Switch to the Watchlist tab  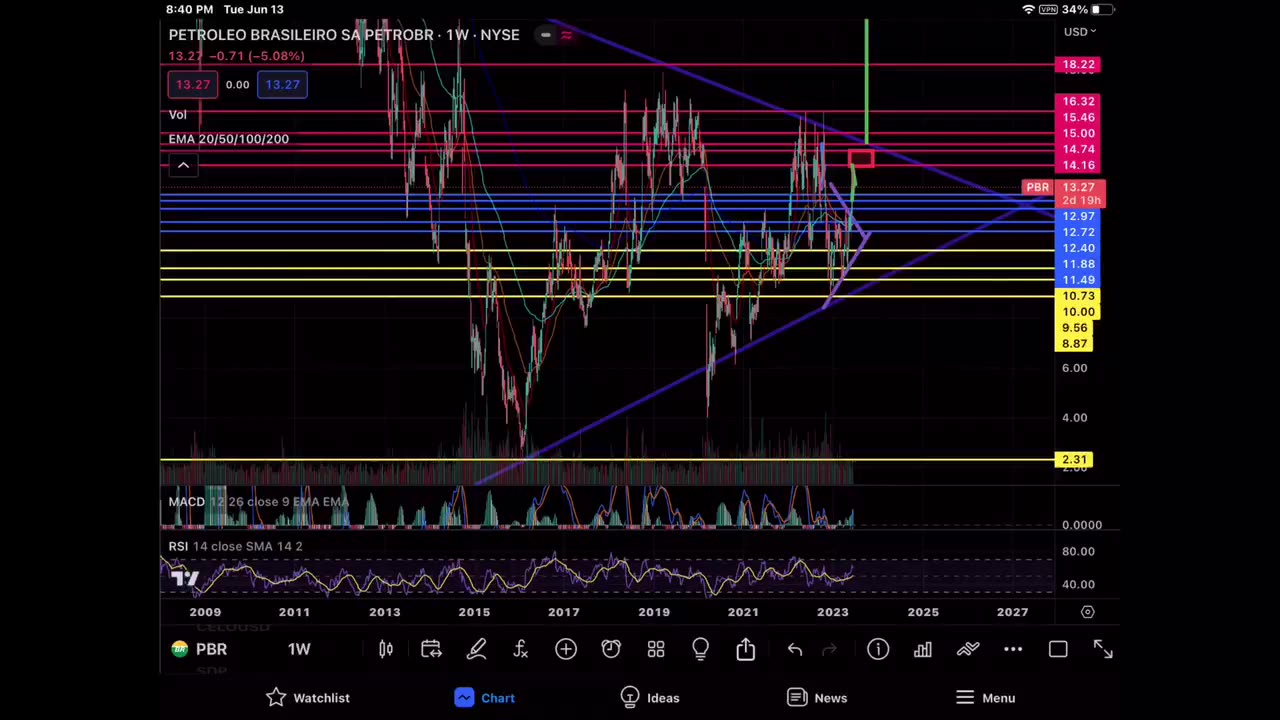coord(308,698)
